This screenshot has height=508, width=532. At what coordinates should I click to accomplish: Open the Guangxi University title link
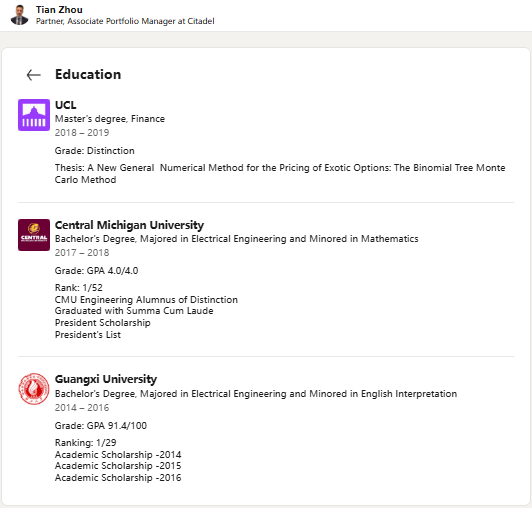(106, 379)
